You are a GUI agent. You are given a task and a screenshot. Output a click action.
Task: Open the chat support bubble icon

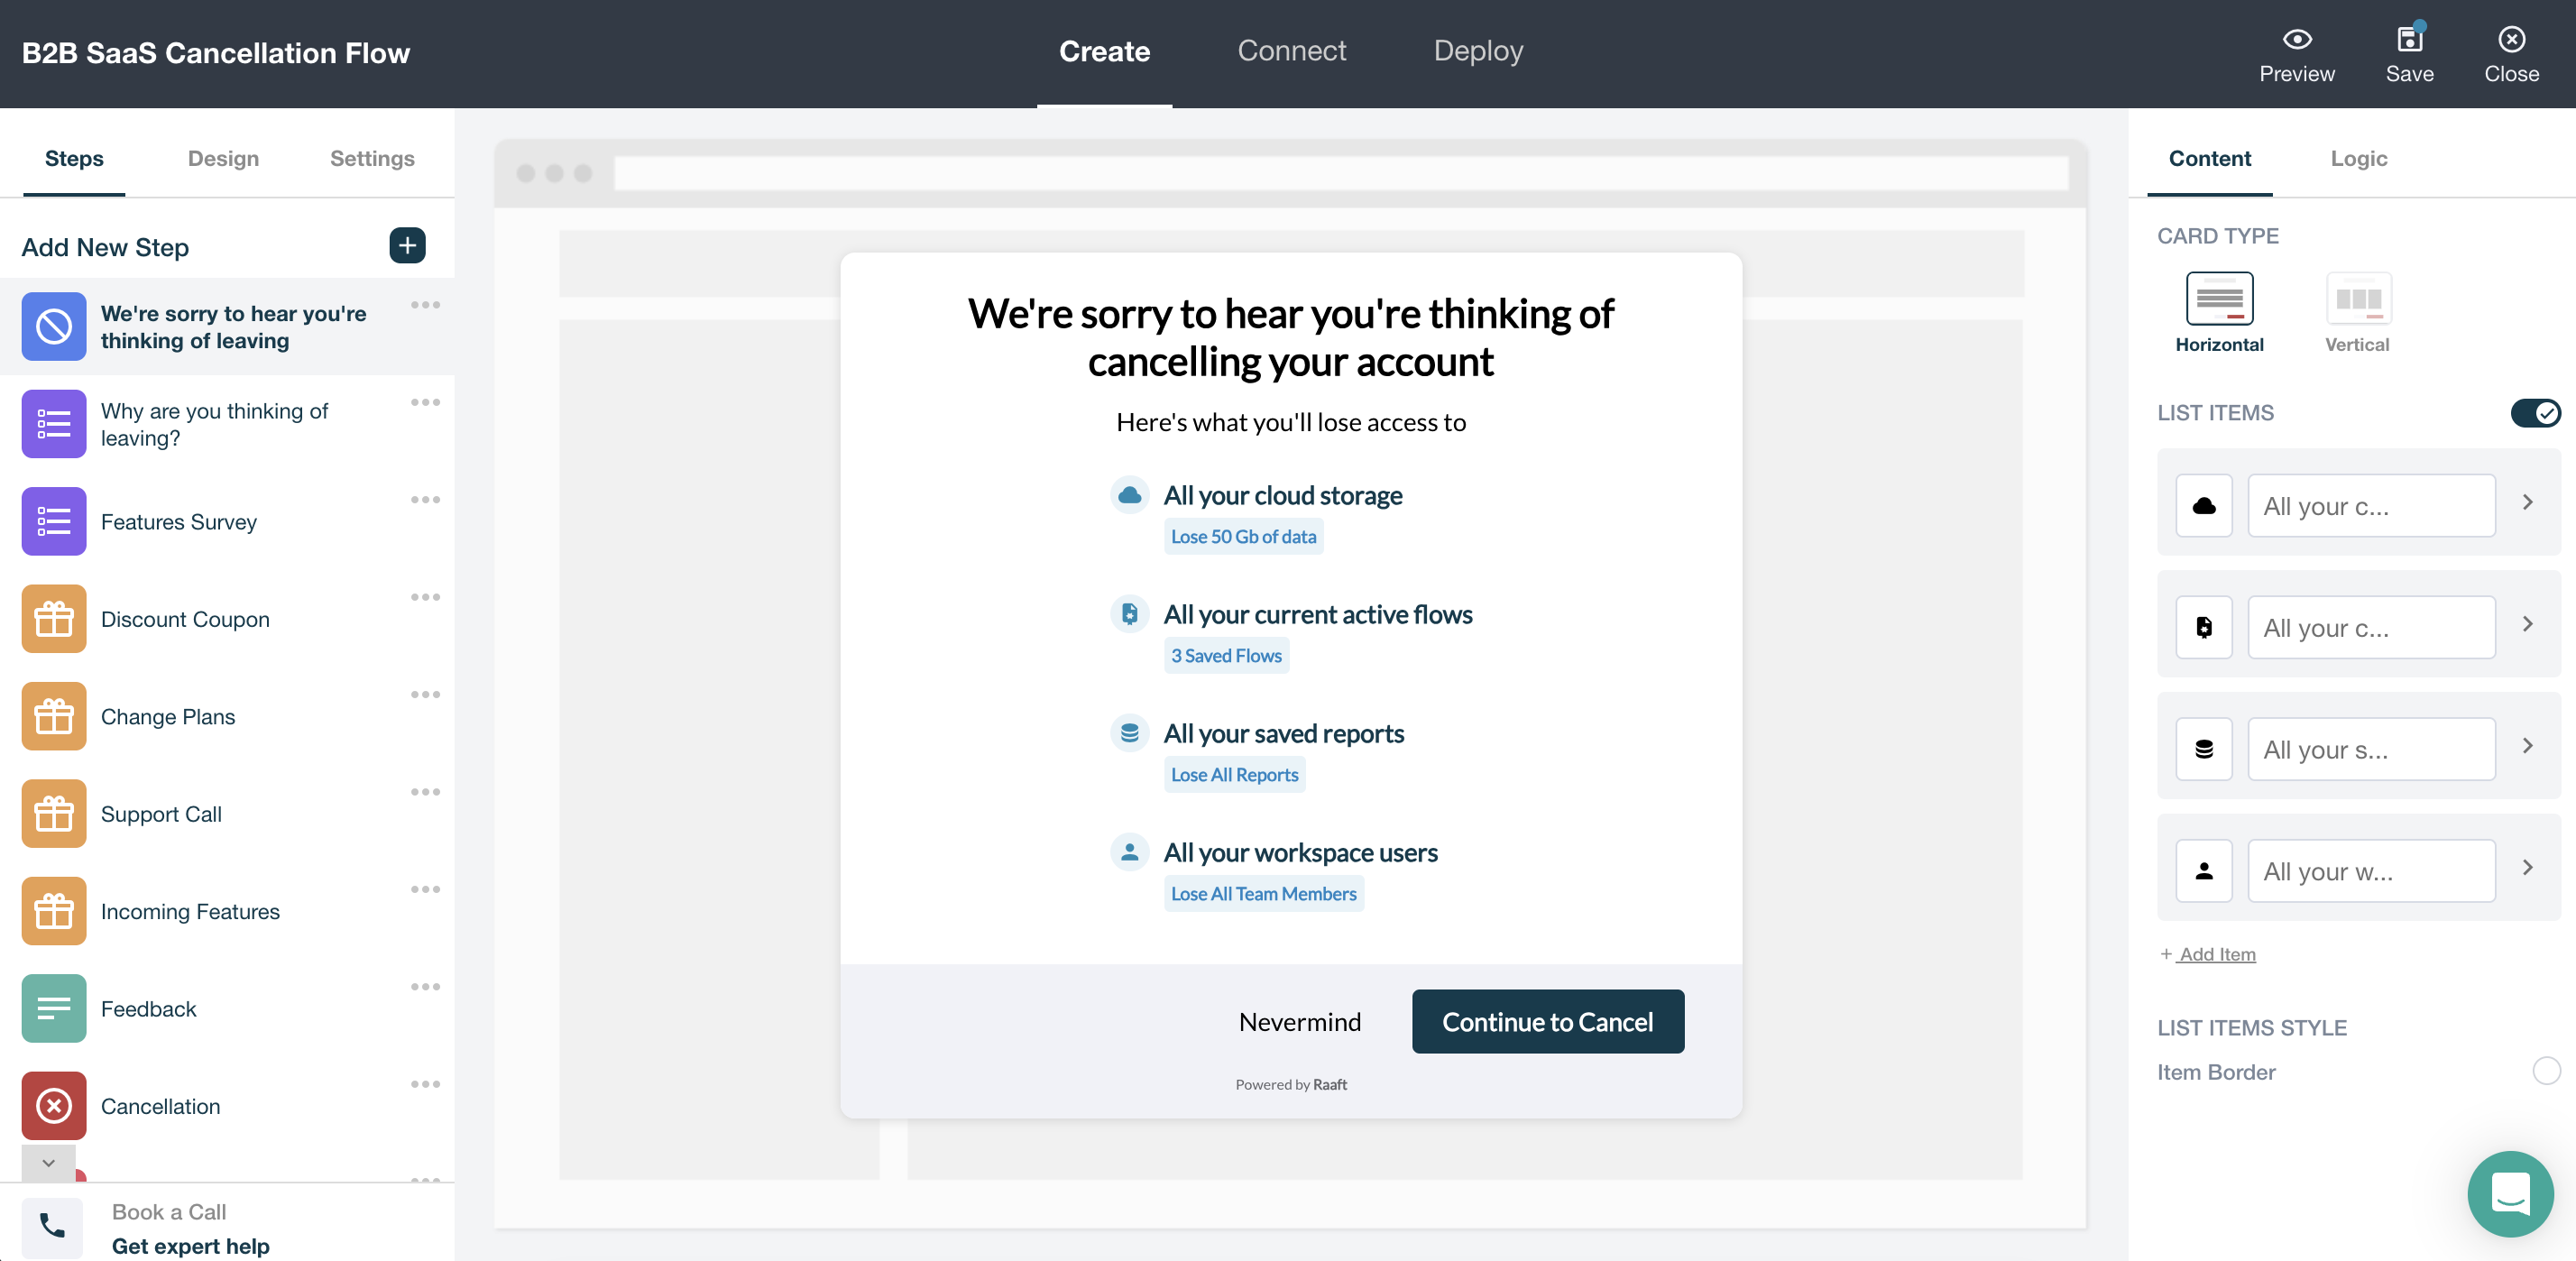(x=2509, y=1193)
